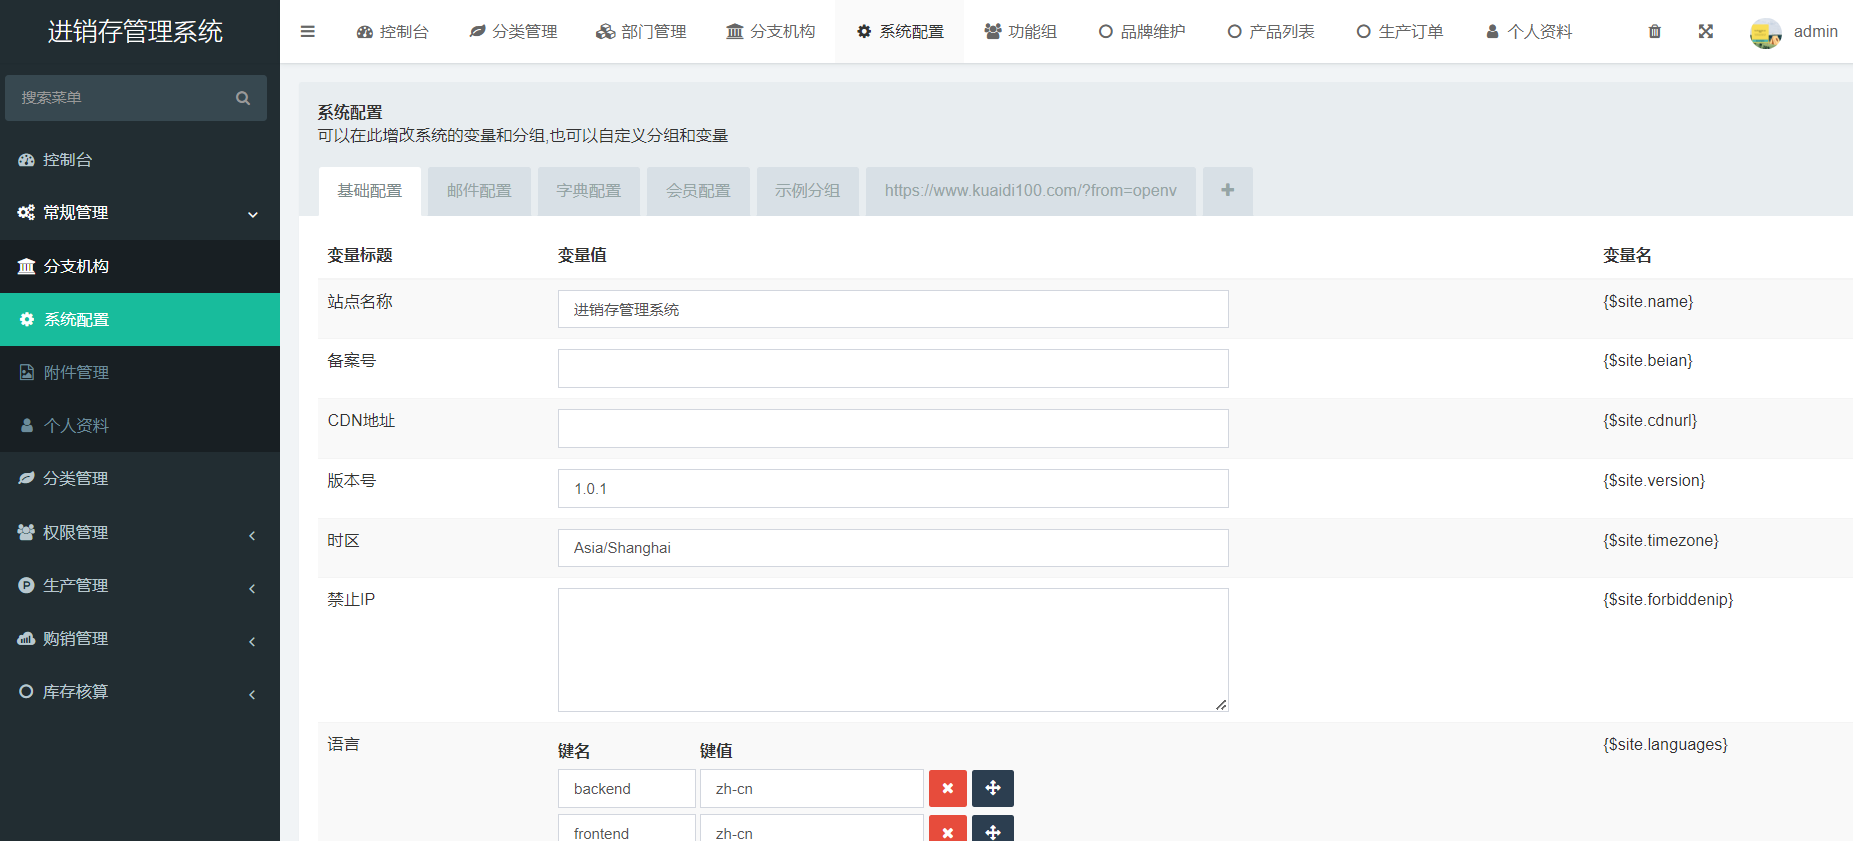Click the circle icon beside 库存核算

27,691
